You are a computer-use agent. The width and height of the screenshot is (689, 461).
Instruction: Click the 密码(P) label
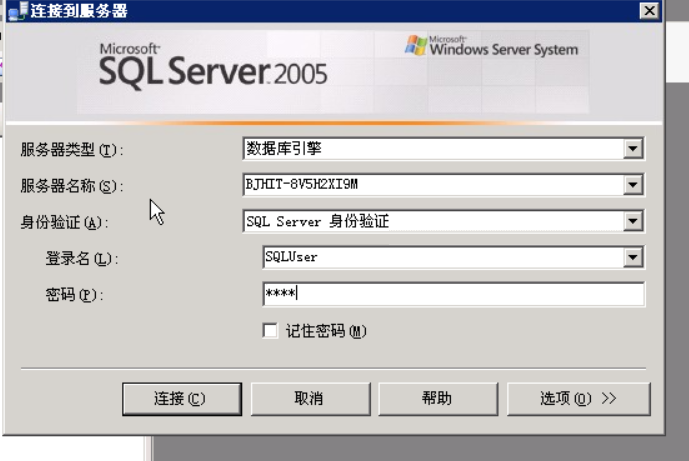pyautogui.click(x=74, y=294)
